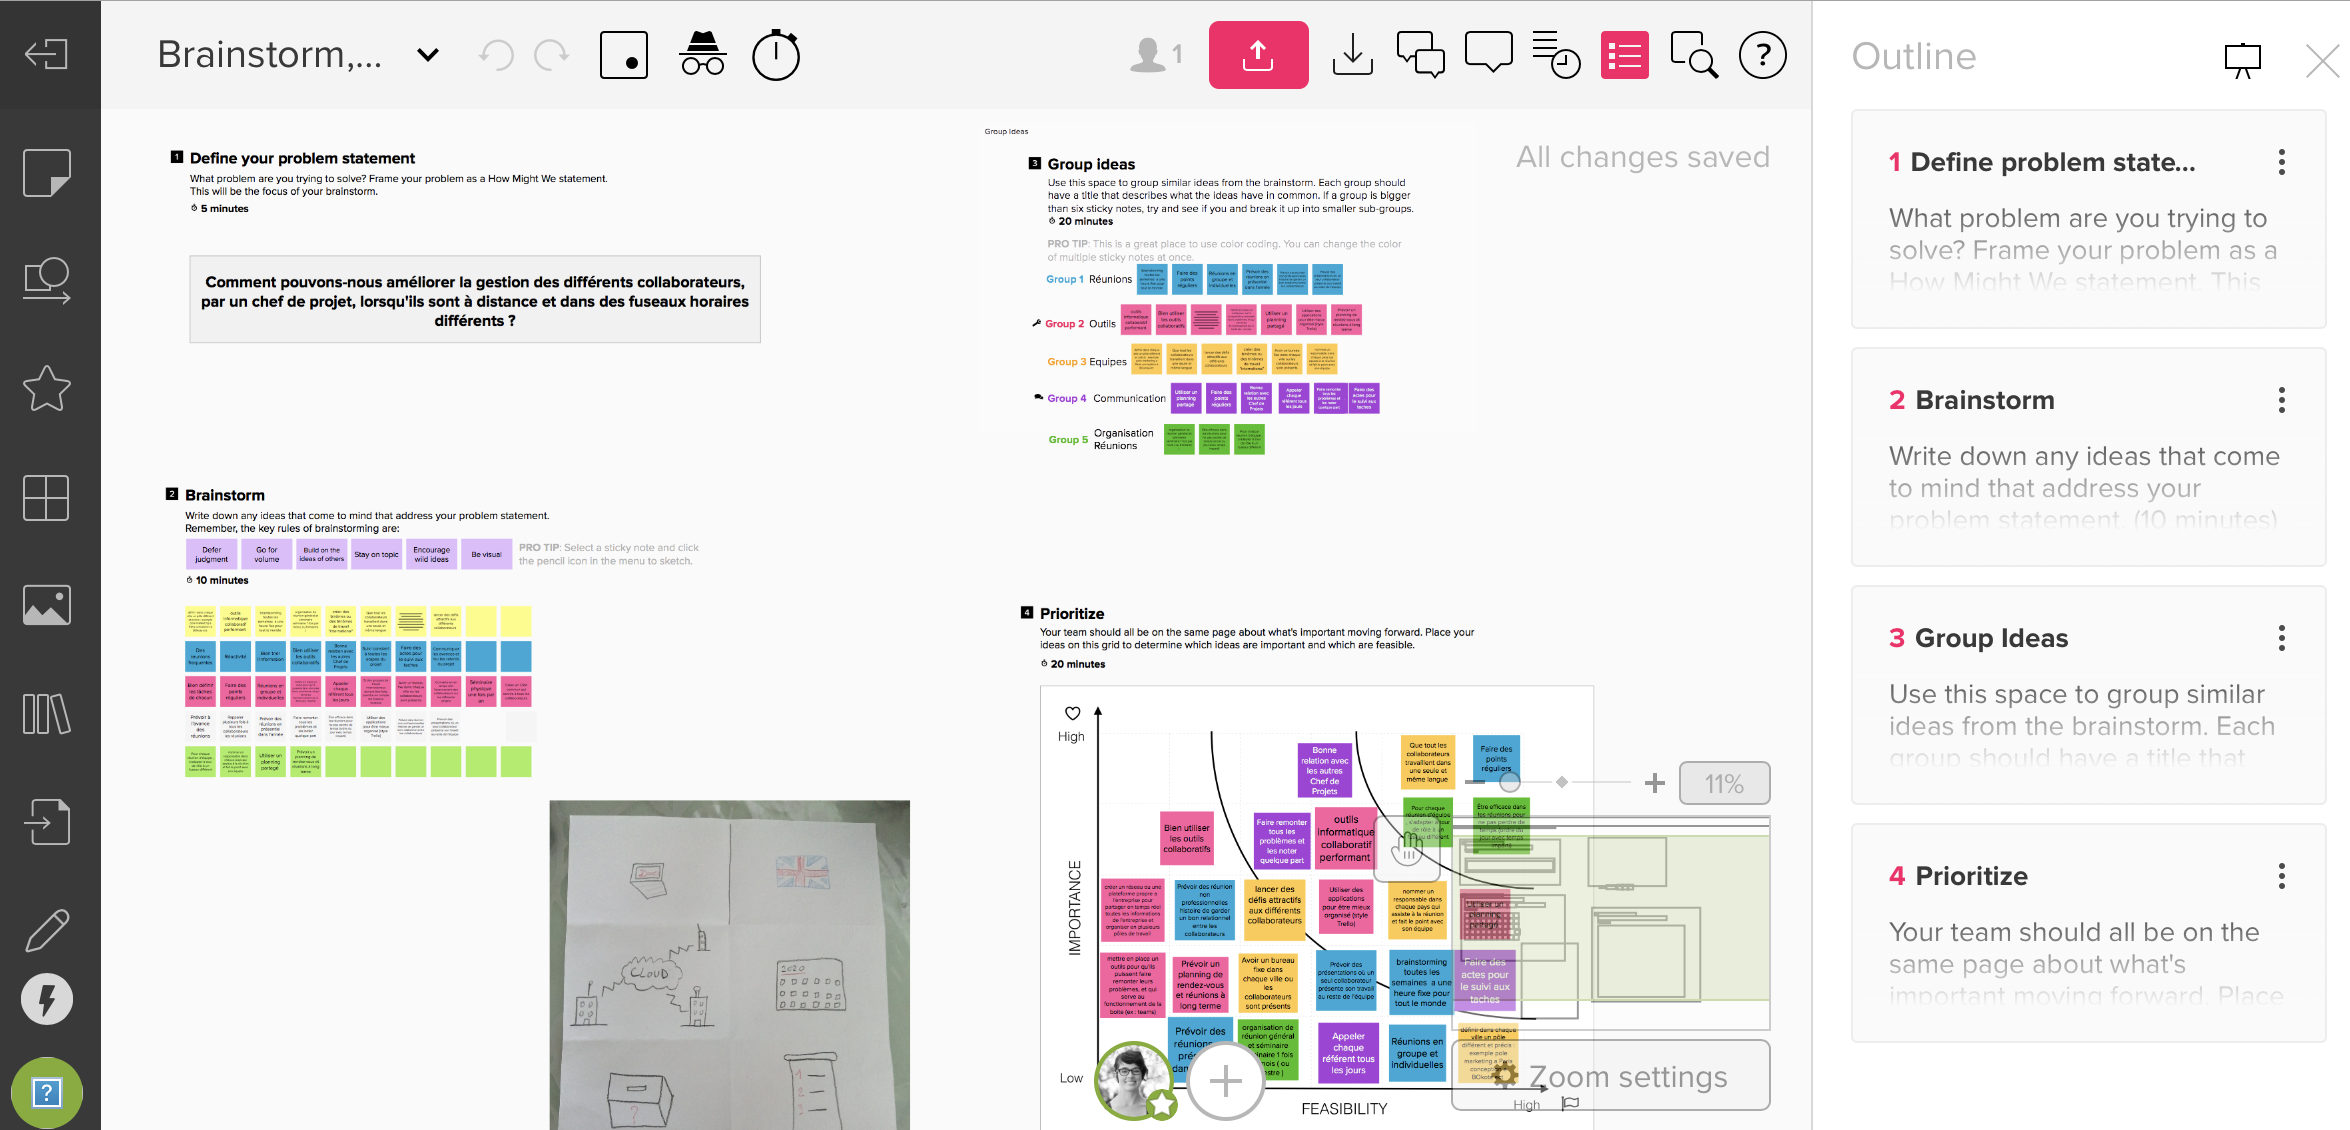Open the chat conversation icon
The height and width of the screenshot is (1130, 2350).
click(1420, 55)
